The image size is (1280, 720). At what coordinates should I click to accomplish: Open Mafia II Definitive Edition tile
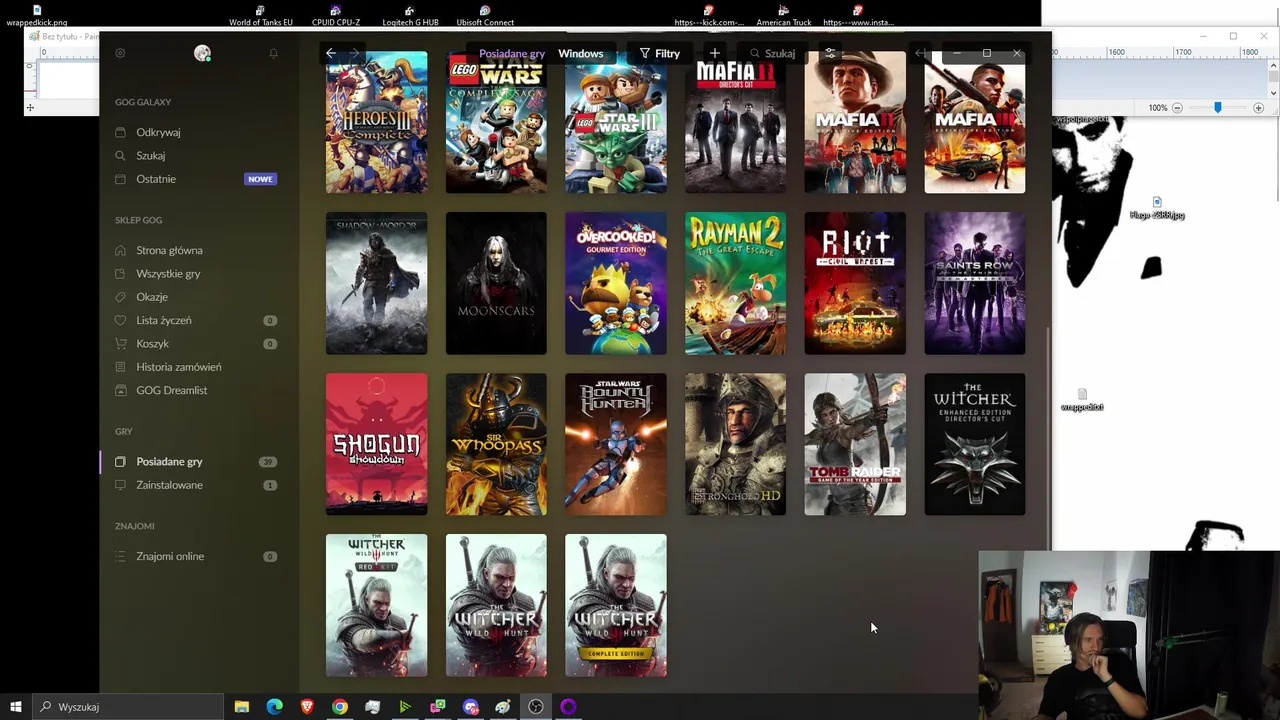point(855,122)
